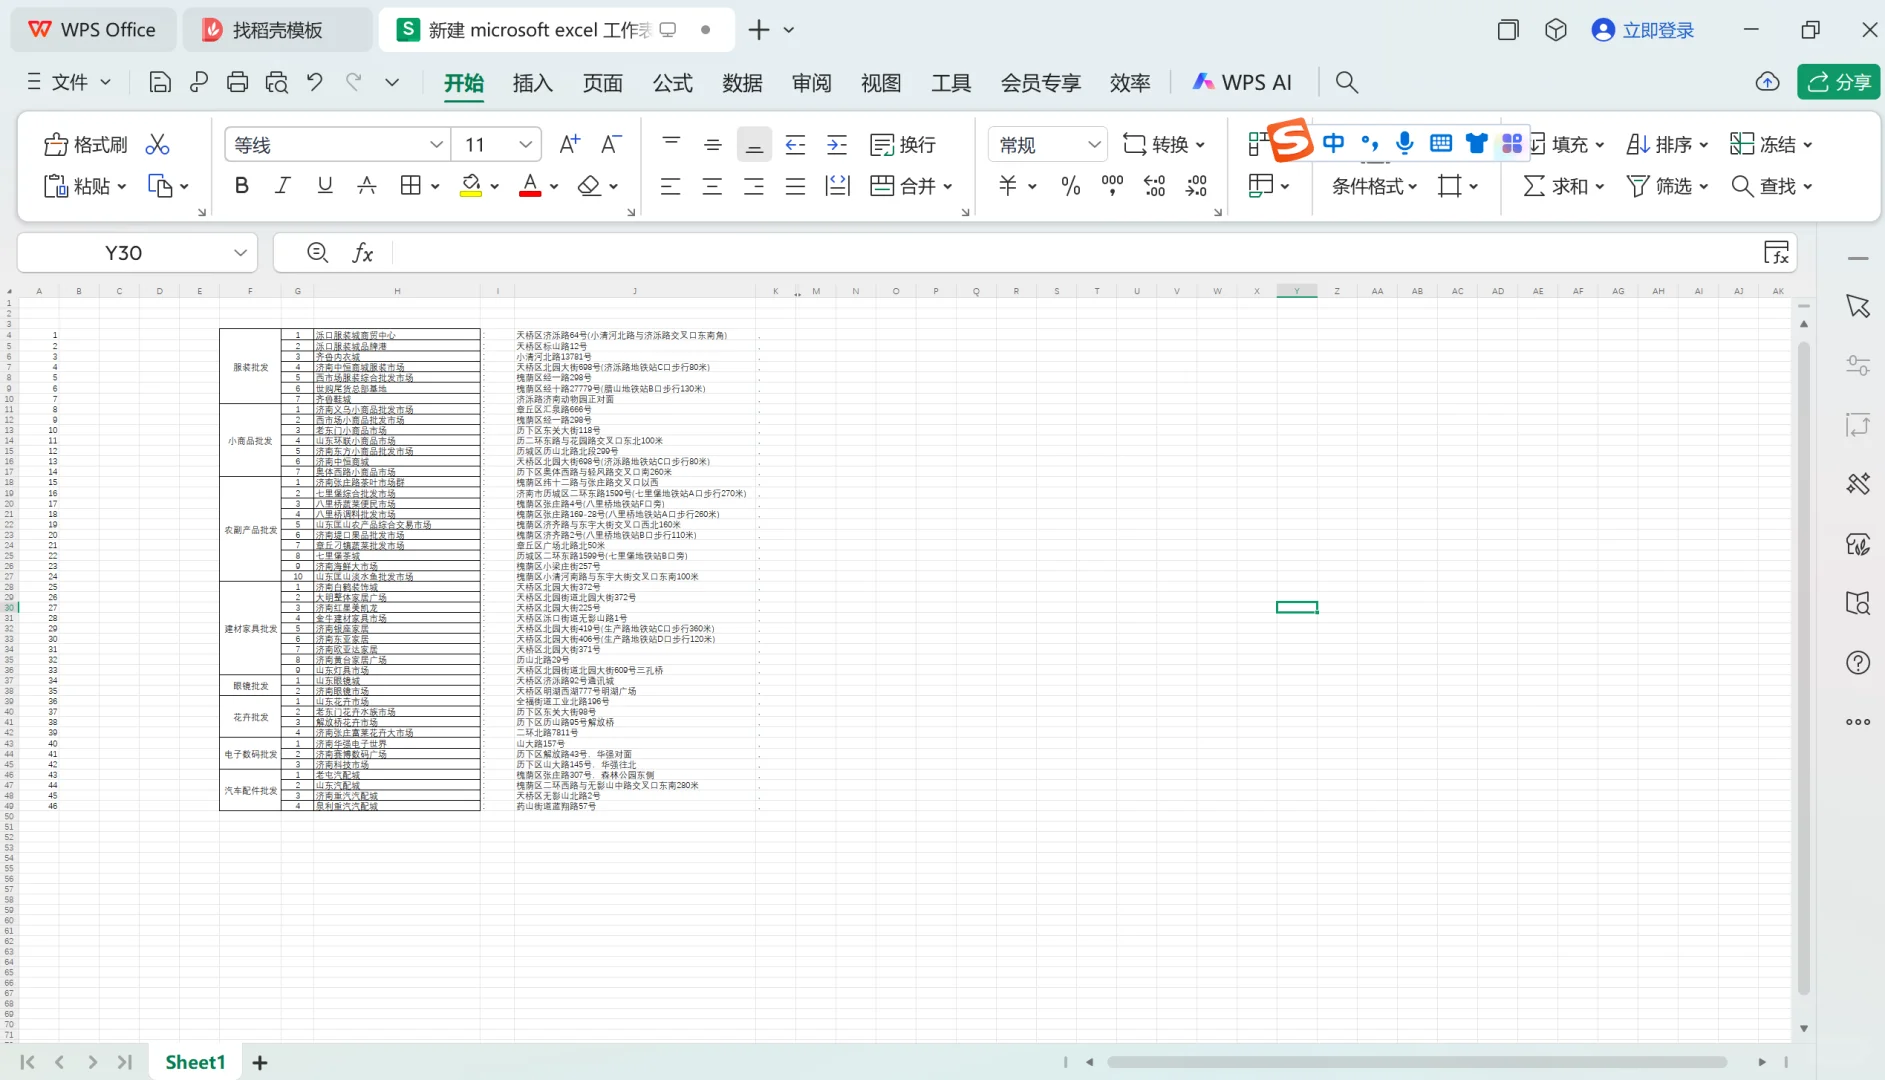Decrease decimal places
The width and height of the screenshot is (1885, 1080).
1197,186
